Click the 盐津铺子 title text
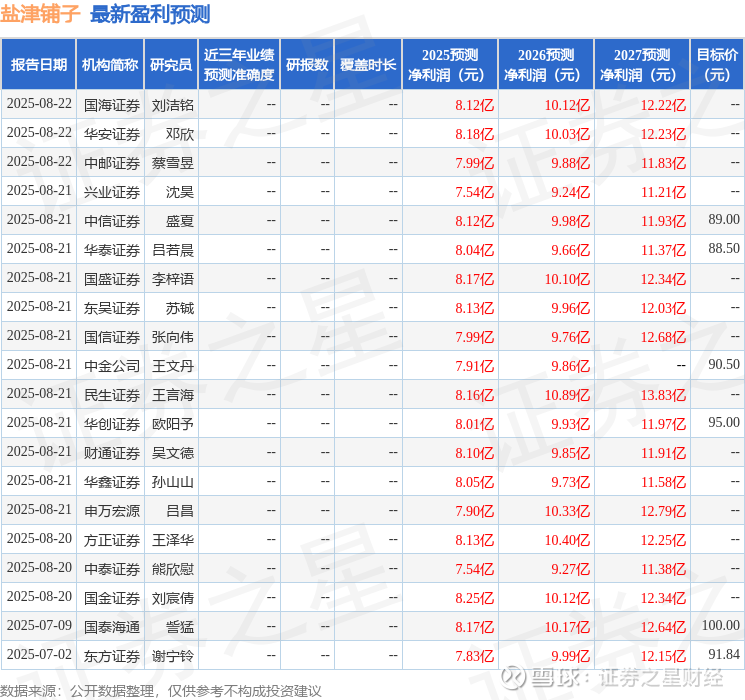Screen dimensions: 745x700 click(x=40, y=14)
